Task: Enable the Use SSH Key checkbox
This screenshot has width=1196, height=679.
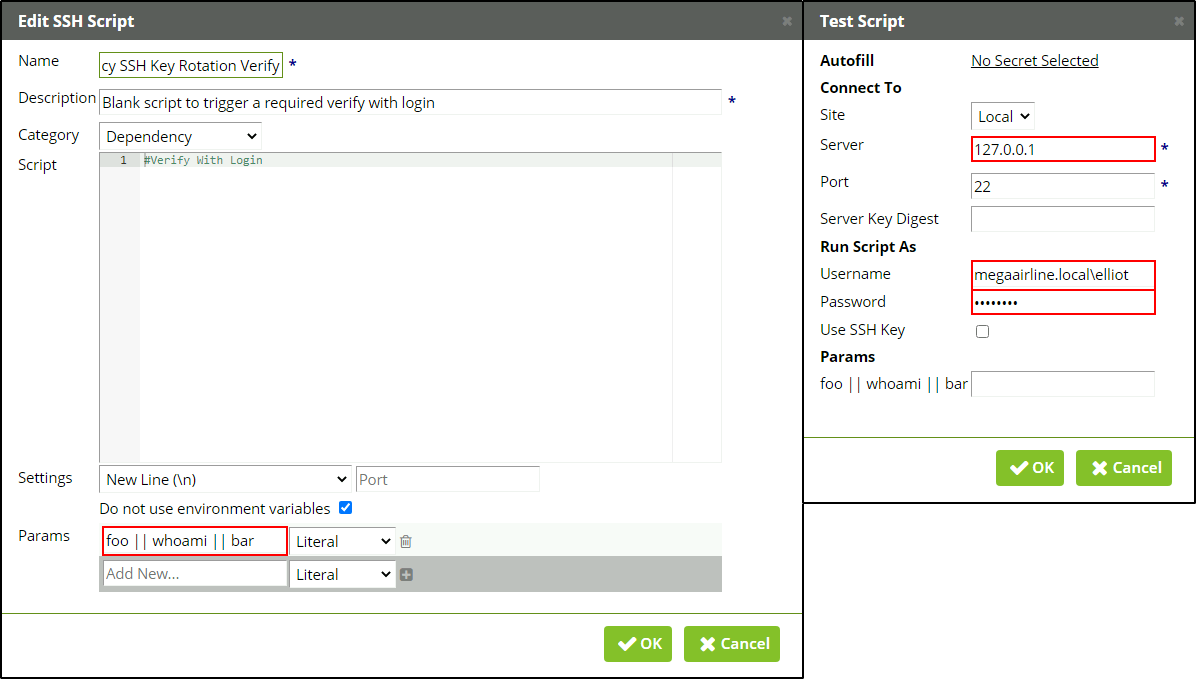Action: click(982, 331)
